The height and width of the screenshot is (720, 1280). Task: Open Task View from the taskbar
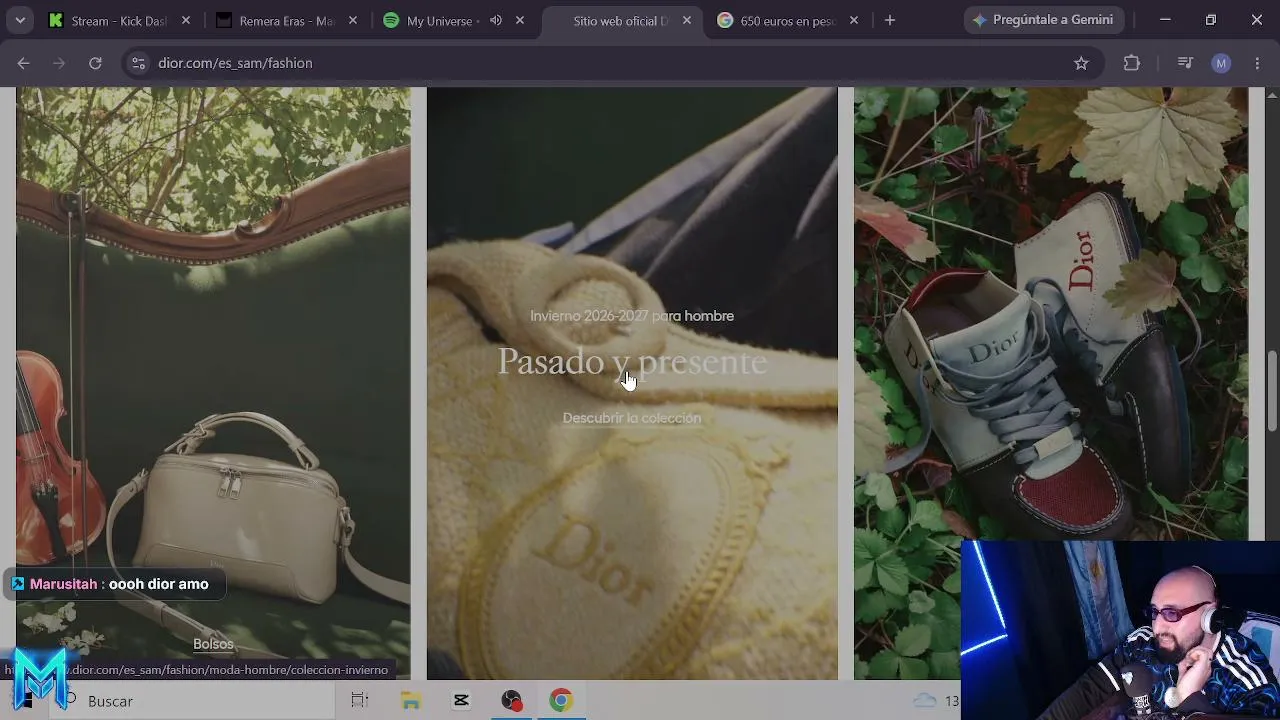point(360,701)
